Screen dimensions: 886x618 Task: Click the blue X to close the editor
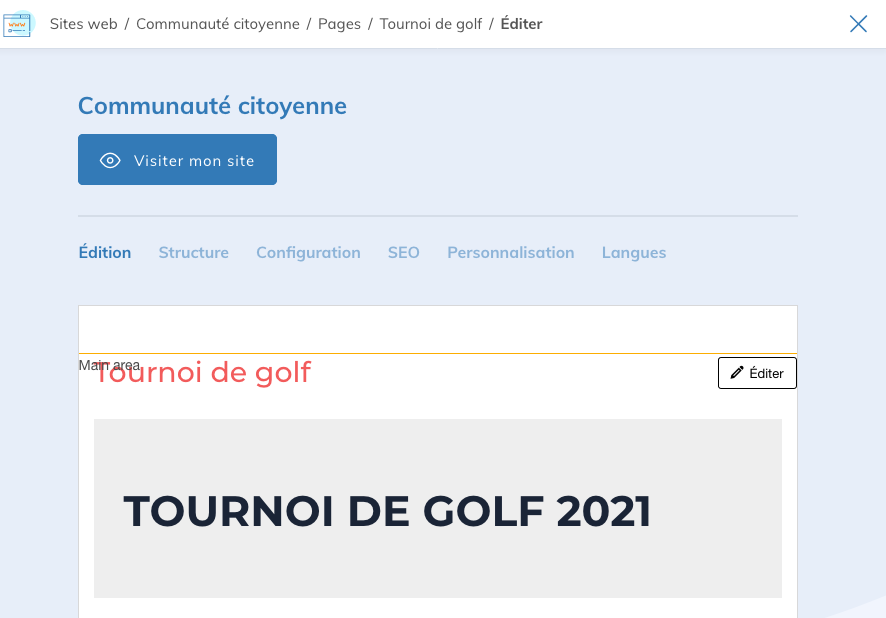coord(858,23)
